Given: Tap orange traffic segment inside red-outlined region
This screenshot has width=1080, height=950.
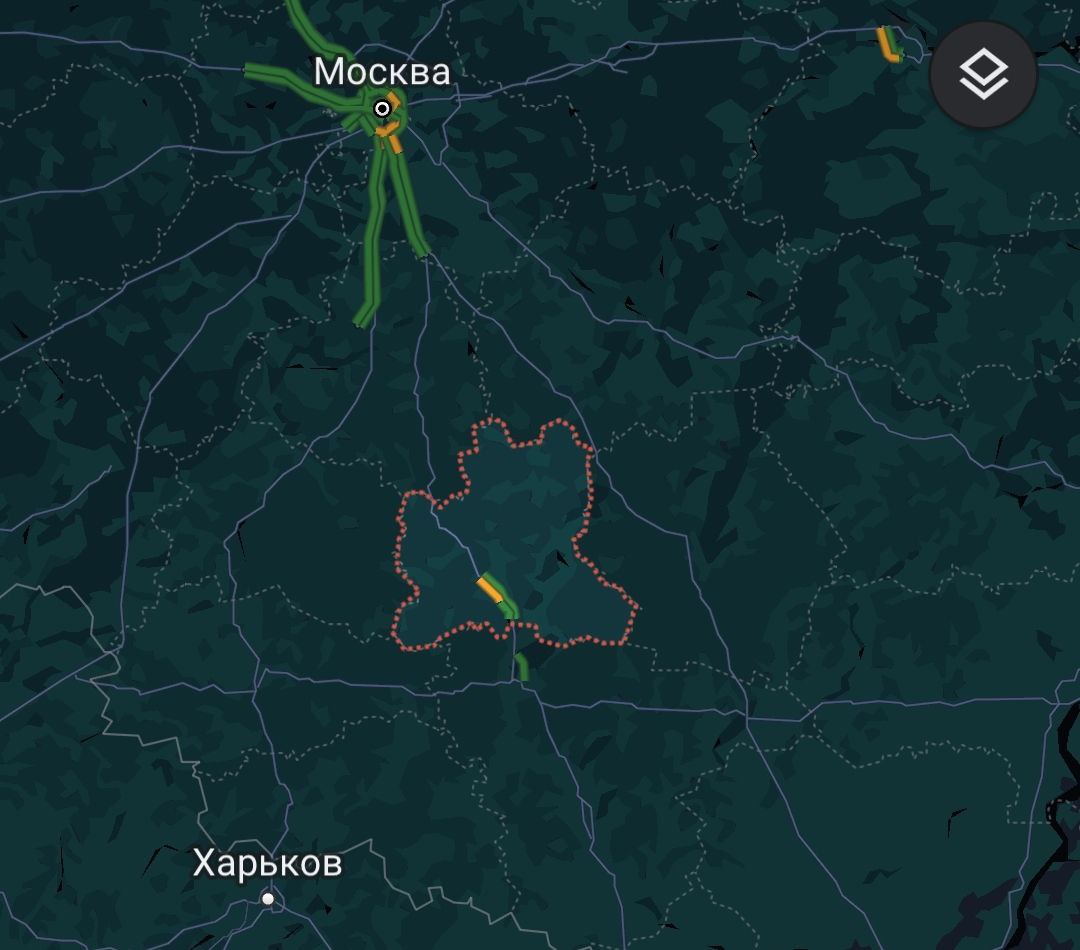Looking at the screenshot, I should [489, 590].
